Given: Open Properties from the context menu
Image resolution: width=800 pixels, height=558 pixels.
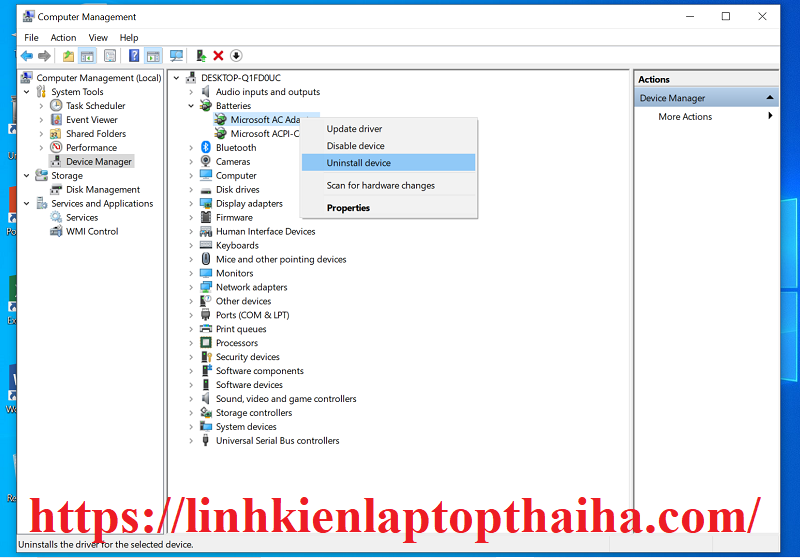Looking at the screenshot, I should click(x=348, y=208).
